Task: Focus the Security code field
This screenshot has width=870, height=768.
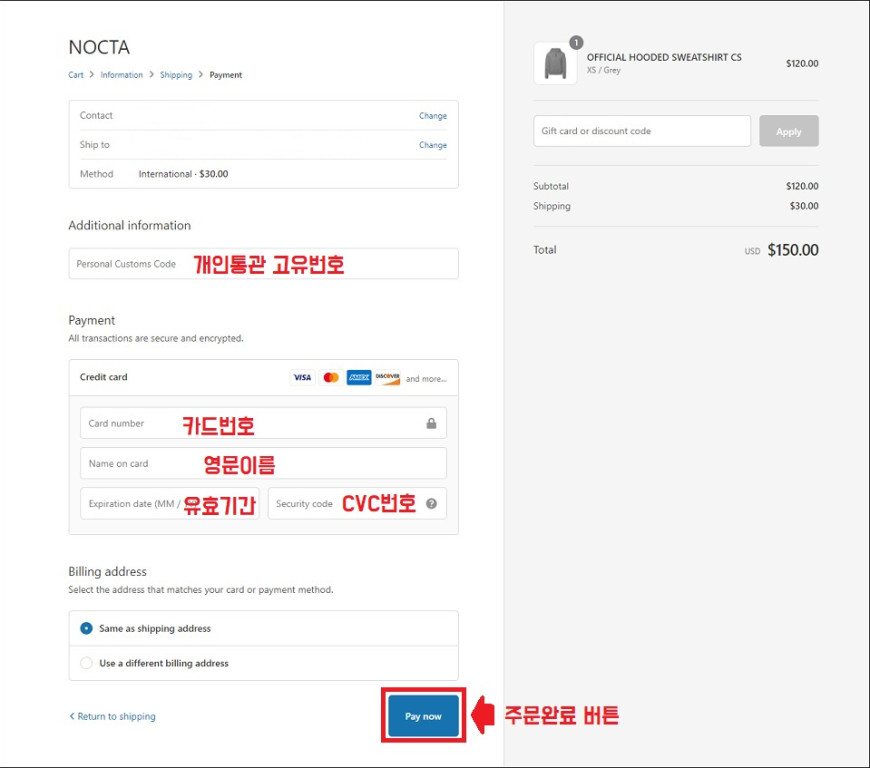Action: coord(357,503)
